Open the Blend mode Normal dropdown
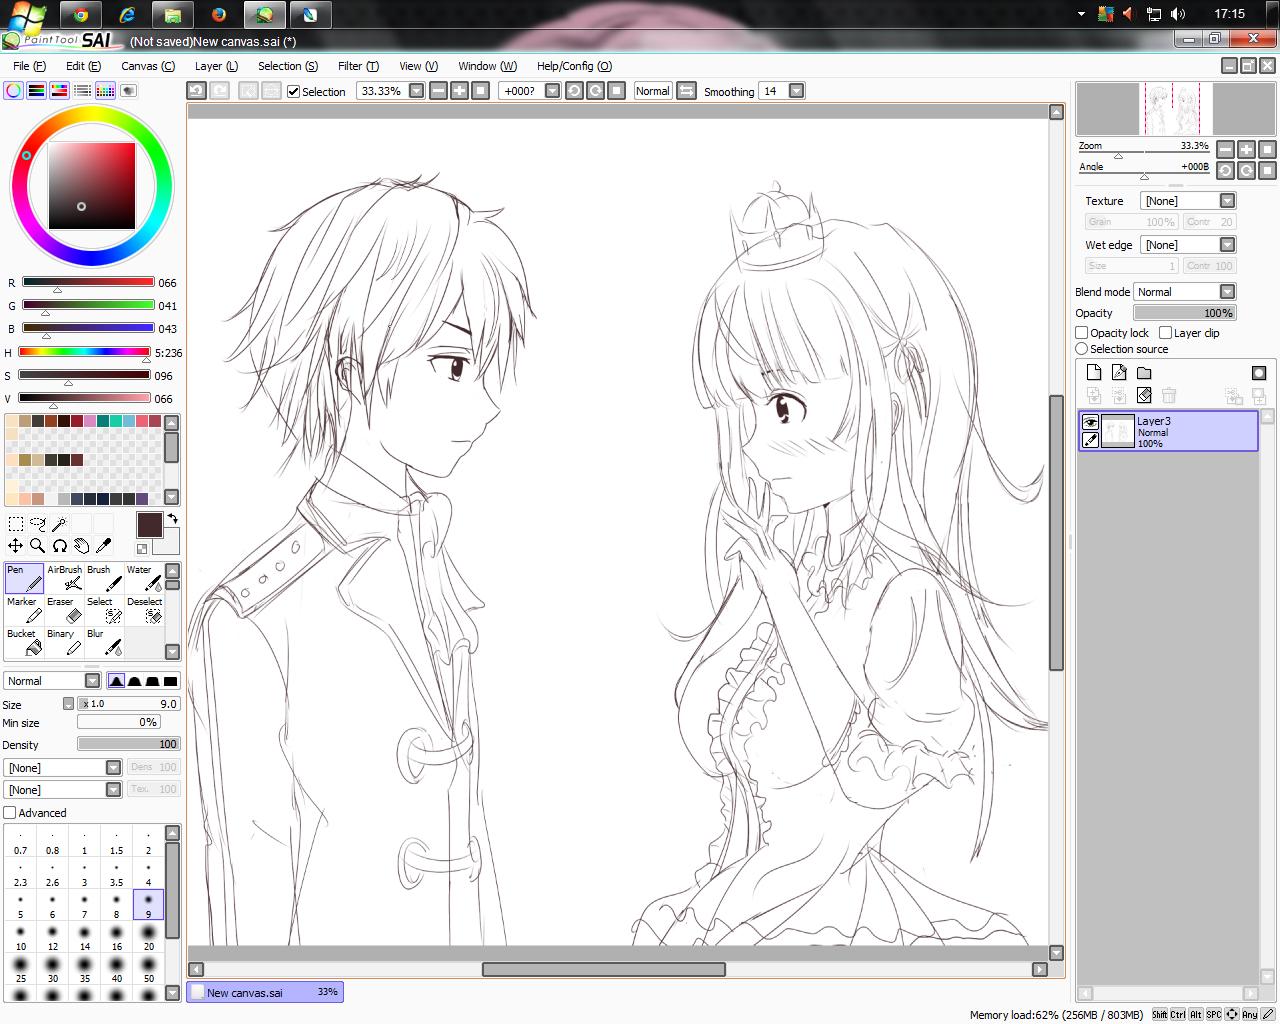The height and width of the screenshot is (1024, 1280). point(1186,292)
